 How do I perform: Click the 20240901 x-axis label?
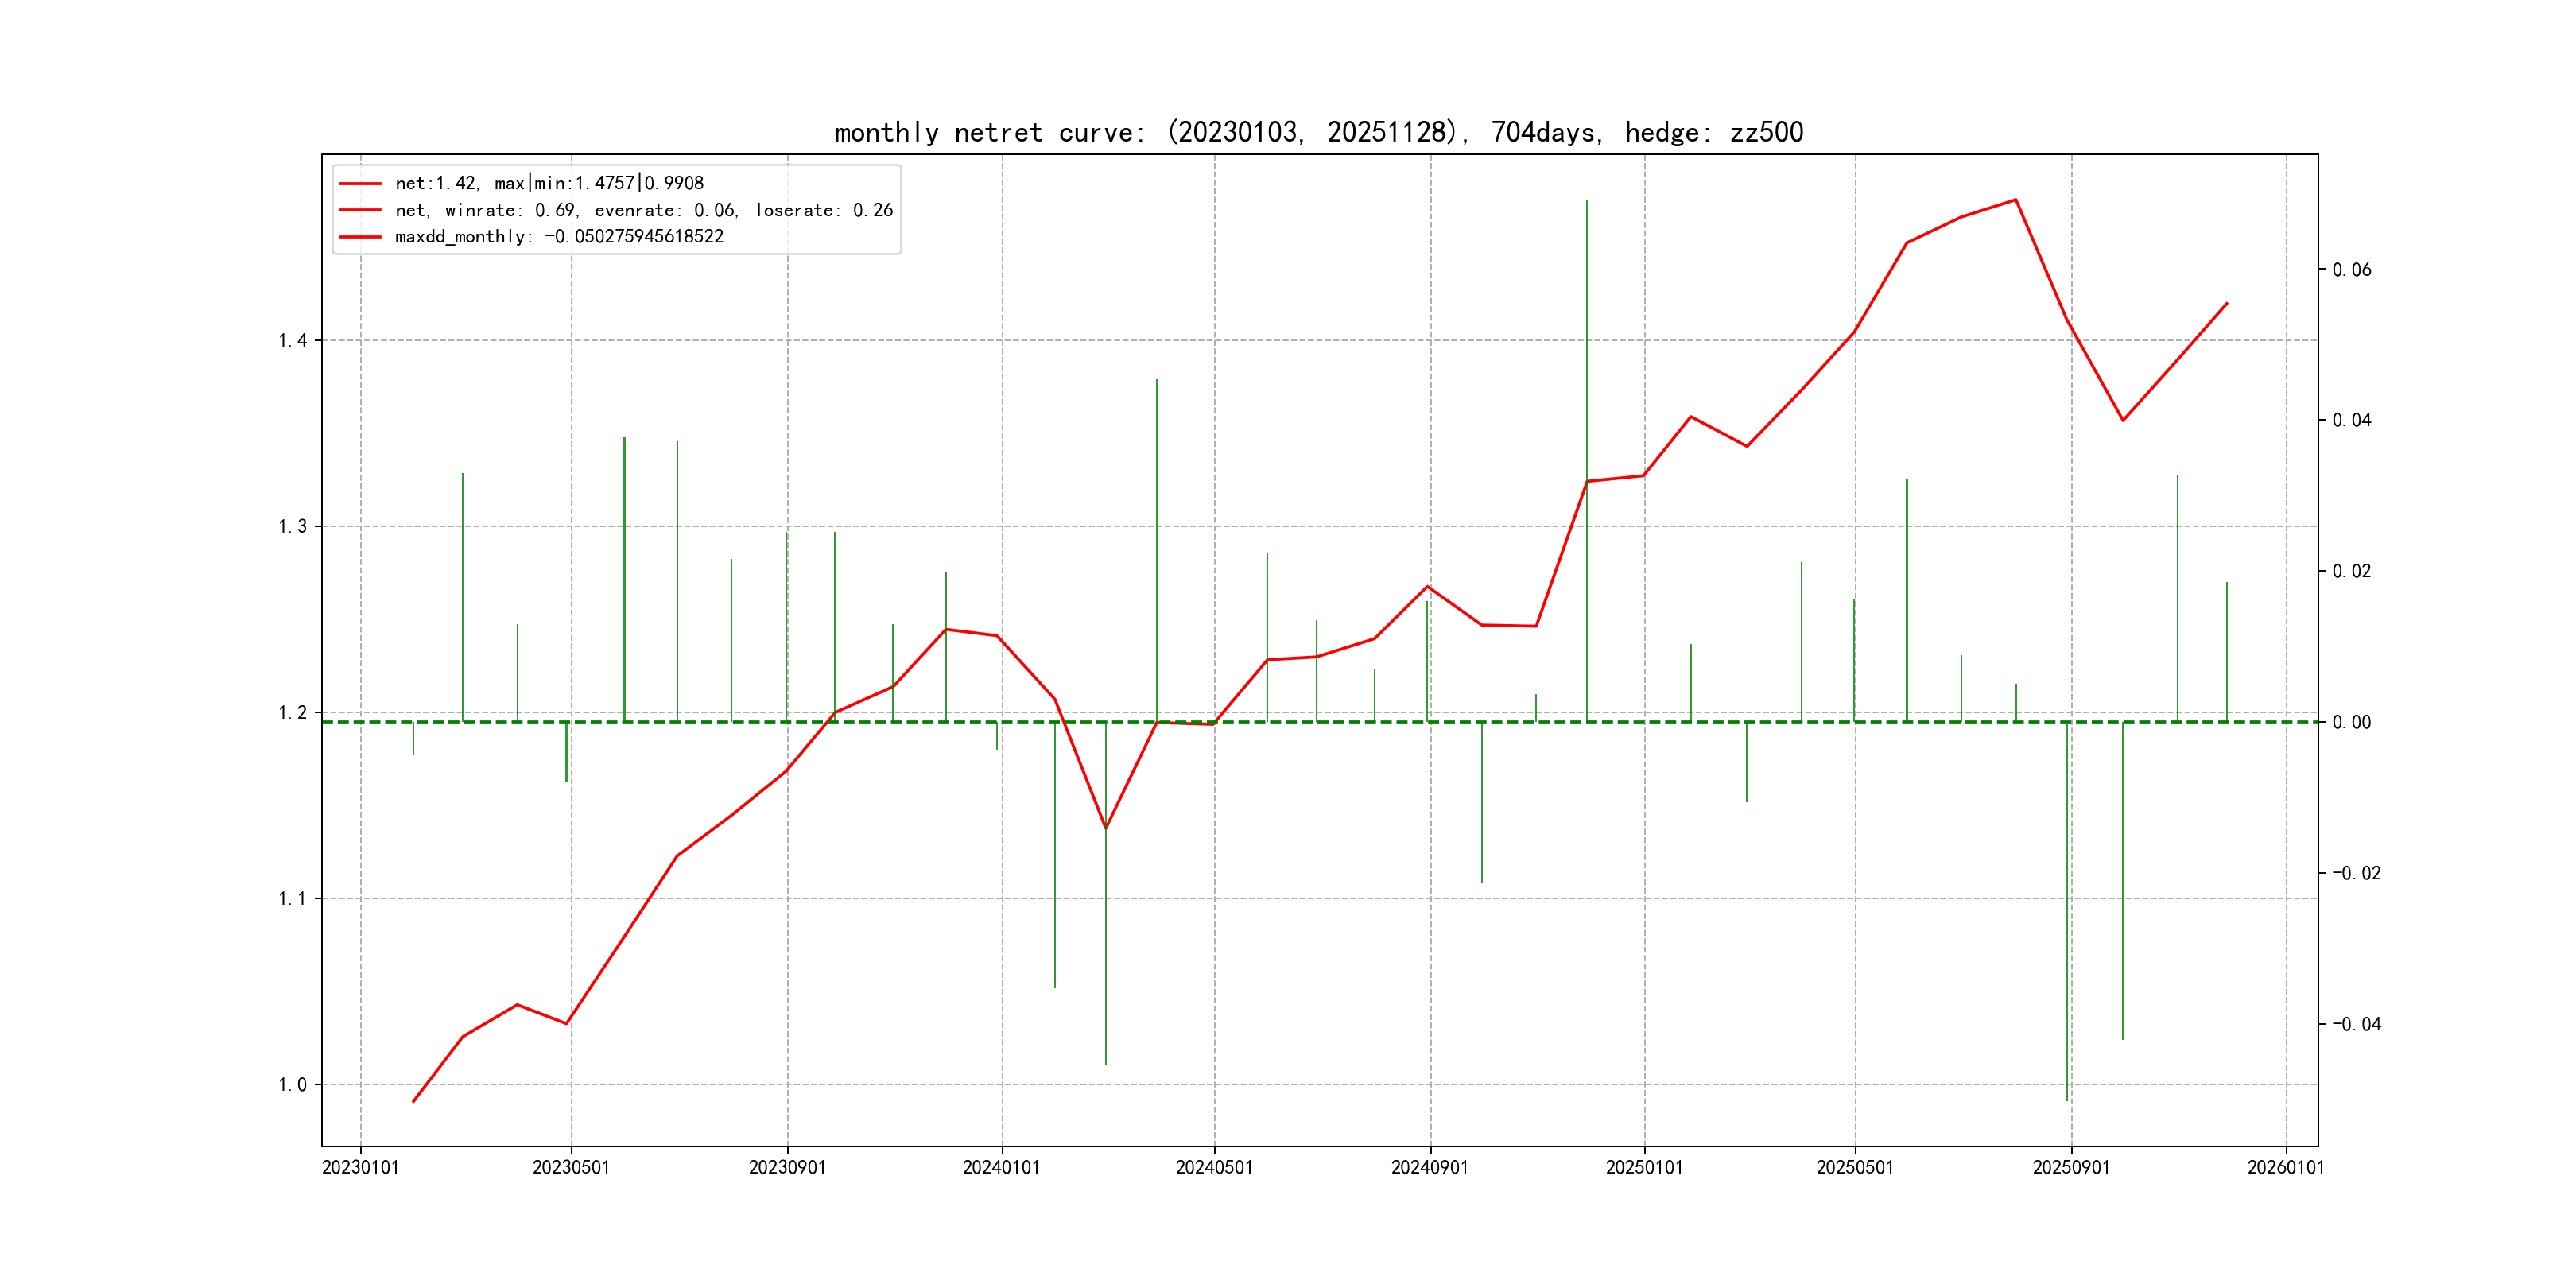coord(1430,1168)
